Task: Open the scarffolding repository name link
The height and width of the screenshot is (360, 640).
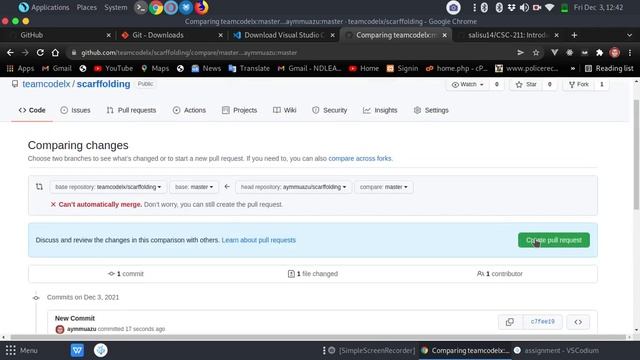Action: (103, 84)
